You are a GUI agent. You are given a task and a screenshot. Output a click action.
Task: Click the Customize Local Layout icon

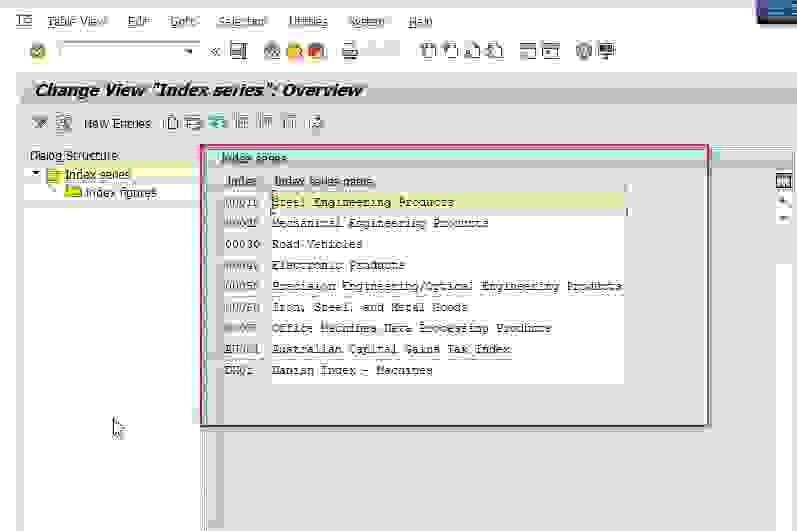(606, 51)
